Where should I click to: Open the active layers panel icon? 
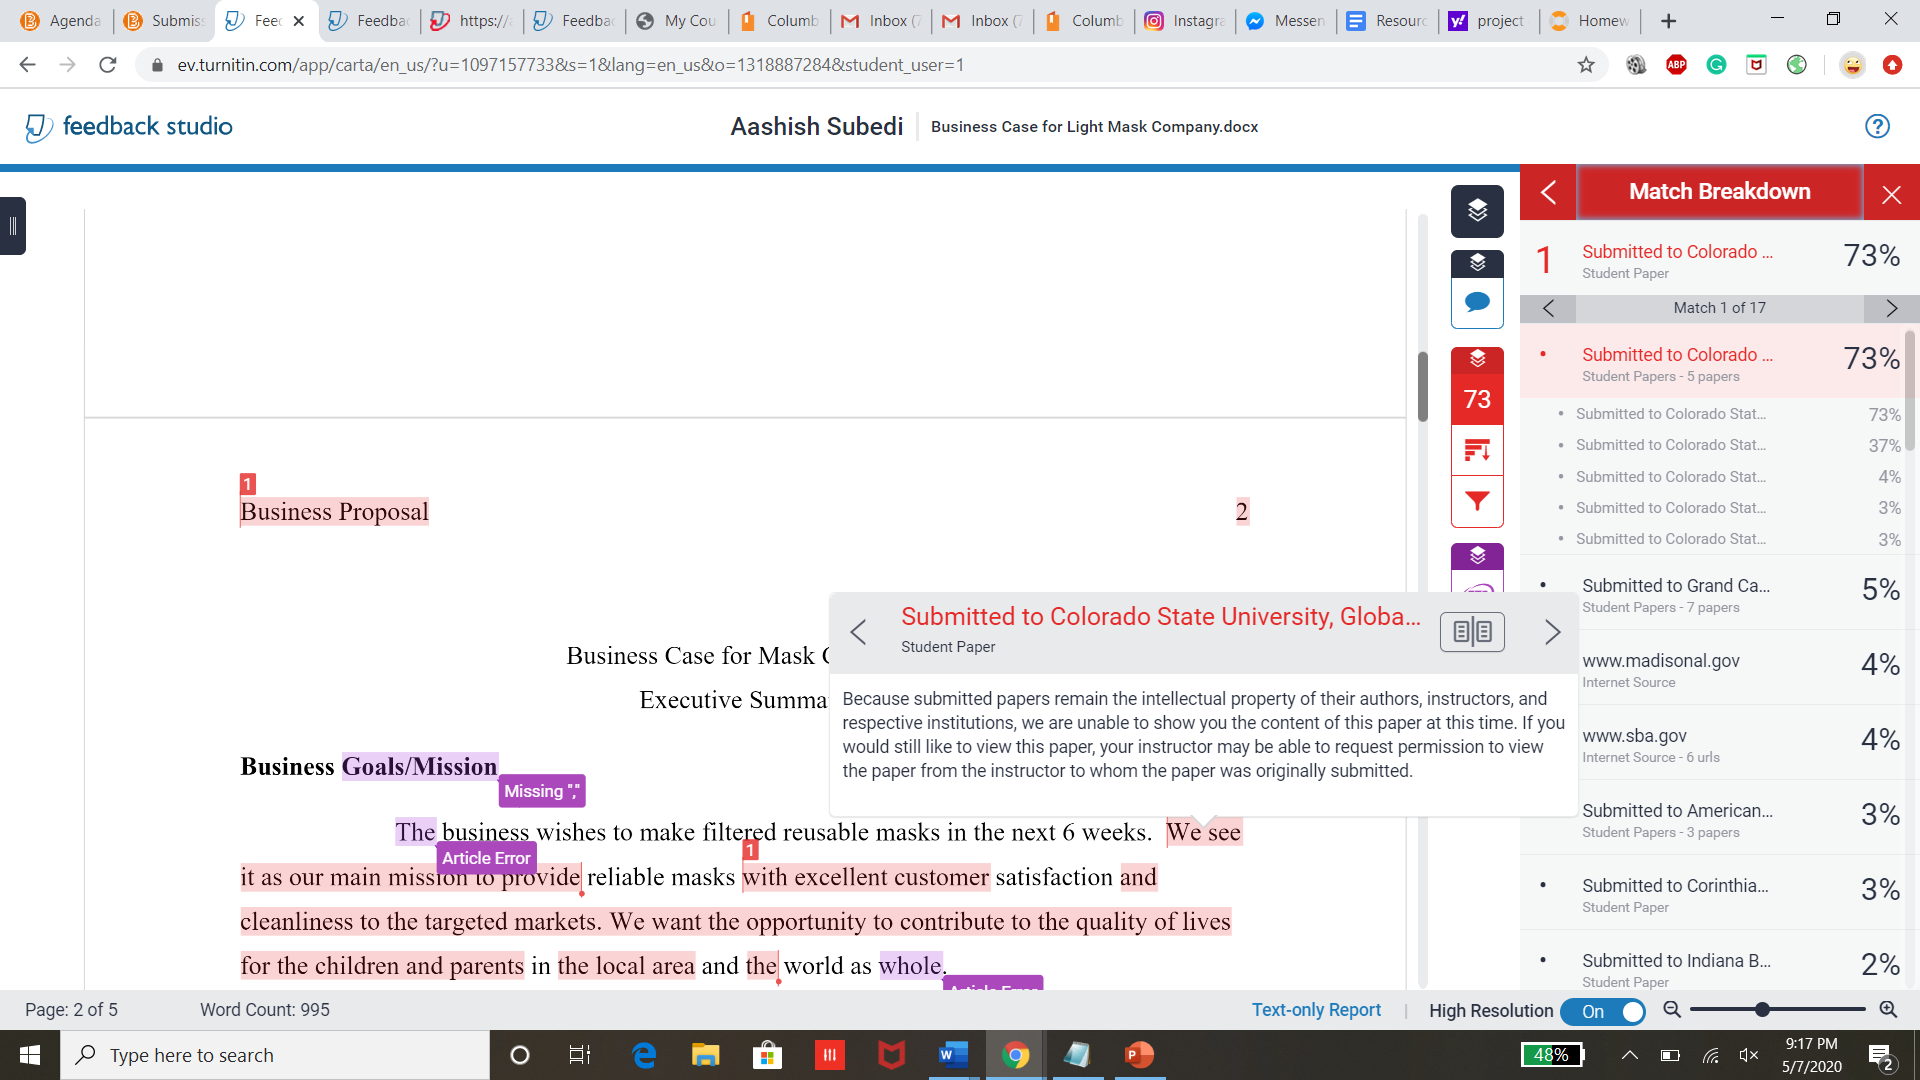(1477, 211)
